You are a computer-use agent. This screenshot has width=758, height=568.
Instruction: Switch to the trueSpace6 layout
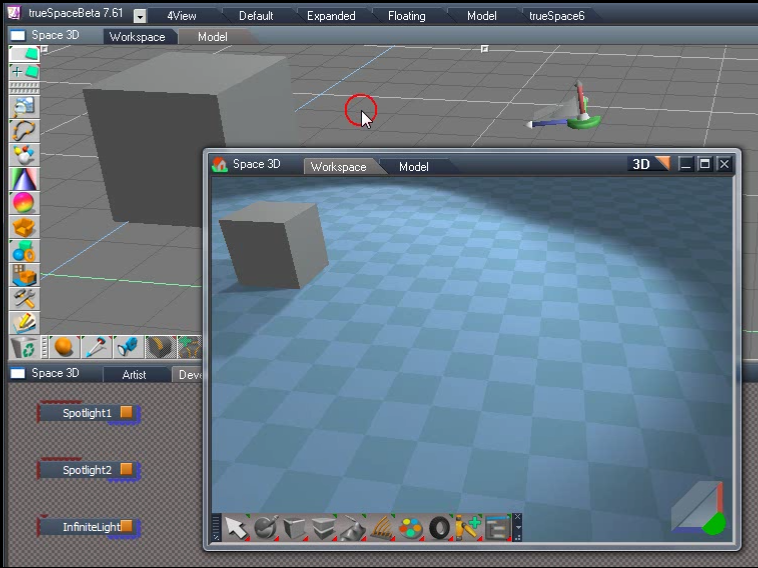tap(557, 16)
